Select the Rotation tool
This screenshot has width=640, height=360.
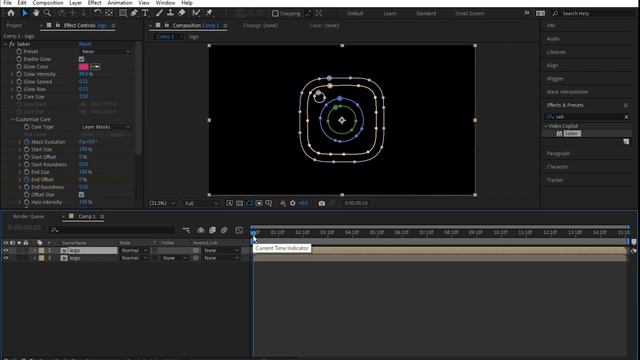97,13
